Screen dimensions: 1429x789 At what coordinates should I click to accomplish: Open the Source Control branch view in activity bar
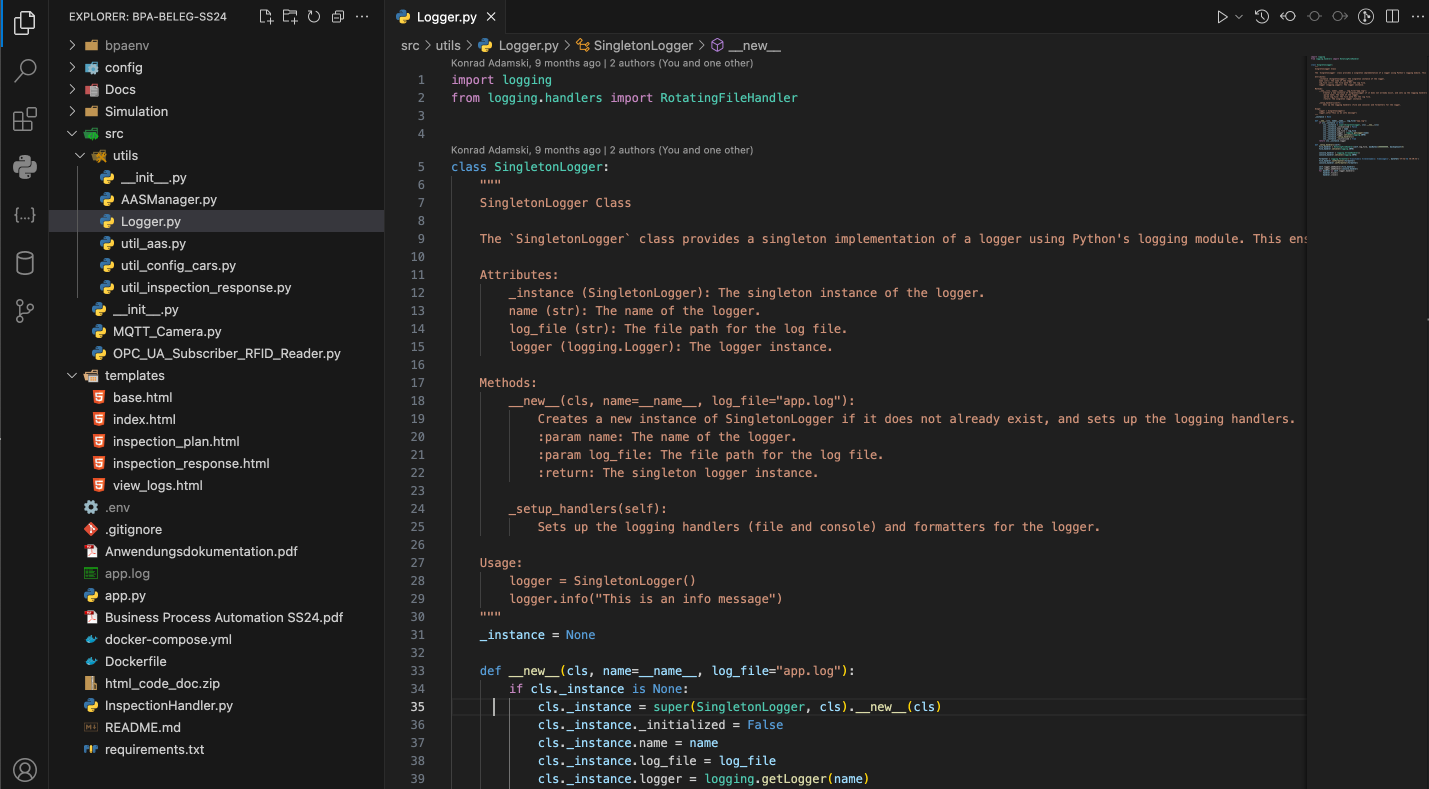click(x=25, y=311)
